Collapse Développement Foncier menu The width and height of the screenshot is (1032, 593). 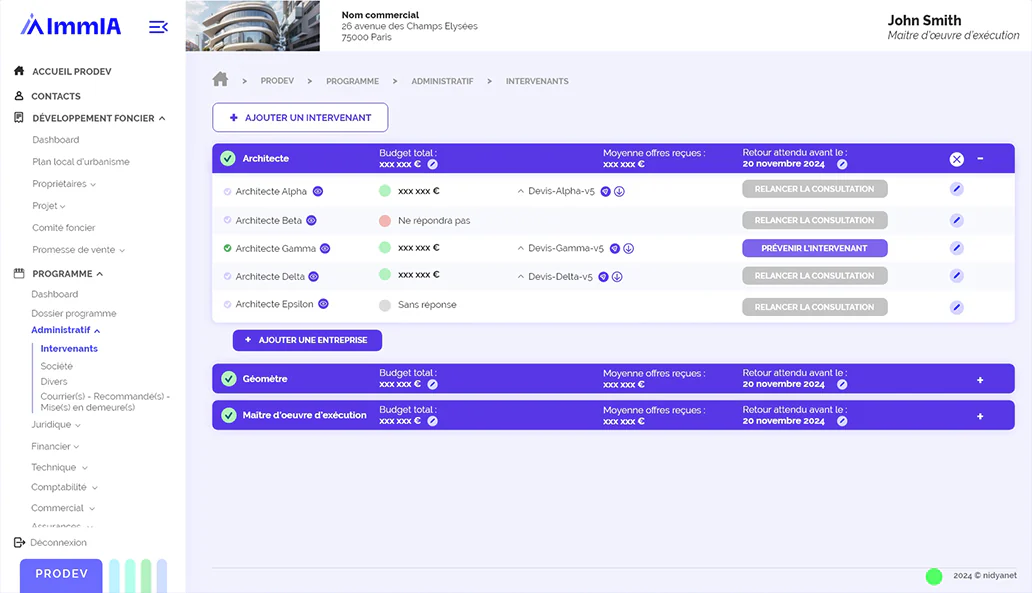coord(162,118)
